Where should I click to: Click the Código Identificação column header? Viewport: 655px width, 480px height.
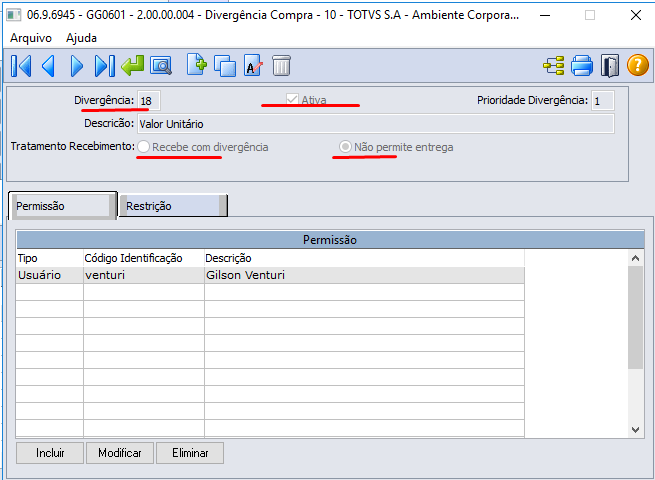pyautogui.click(x=144, y=258)
